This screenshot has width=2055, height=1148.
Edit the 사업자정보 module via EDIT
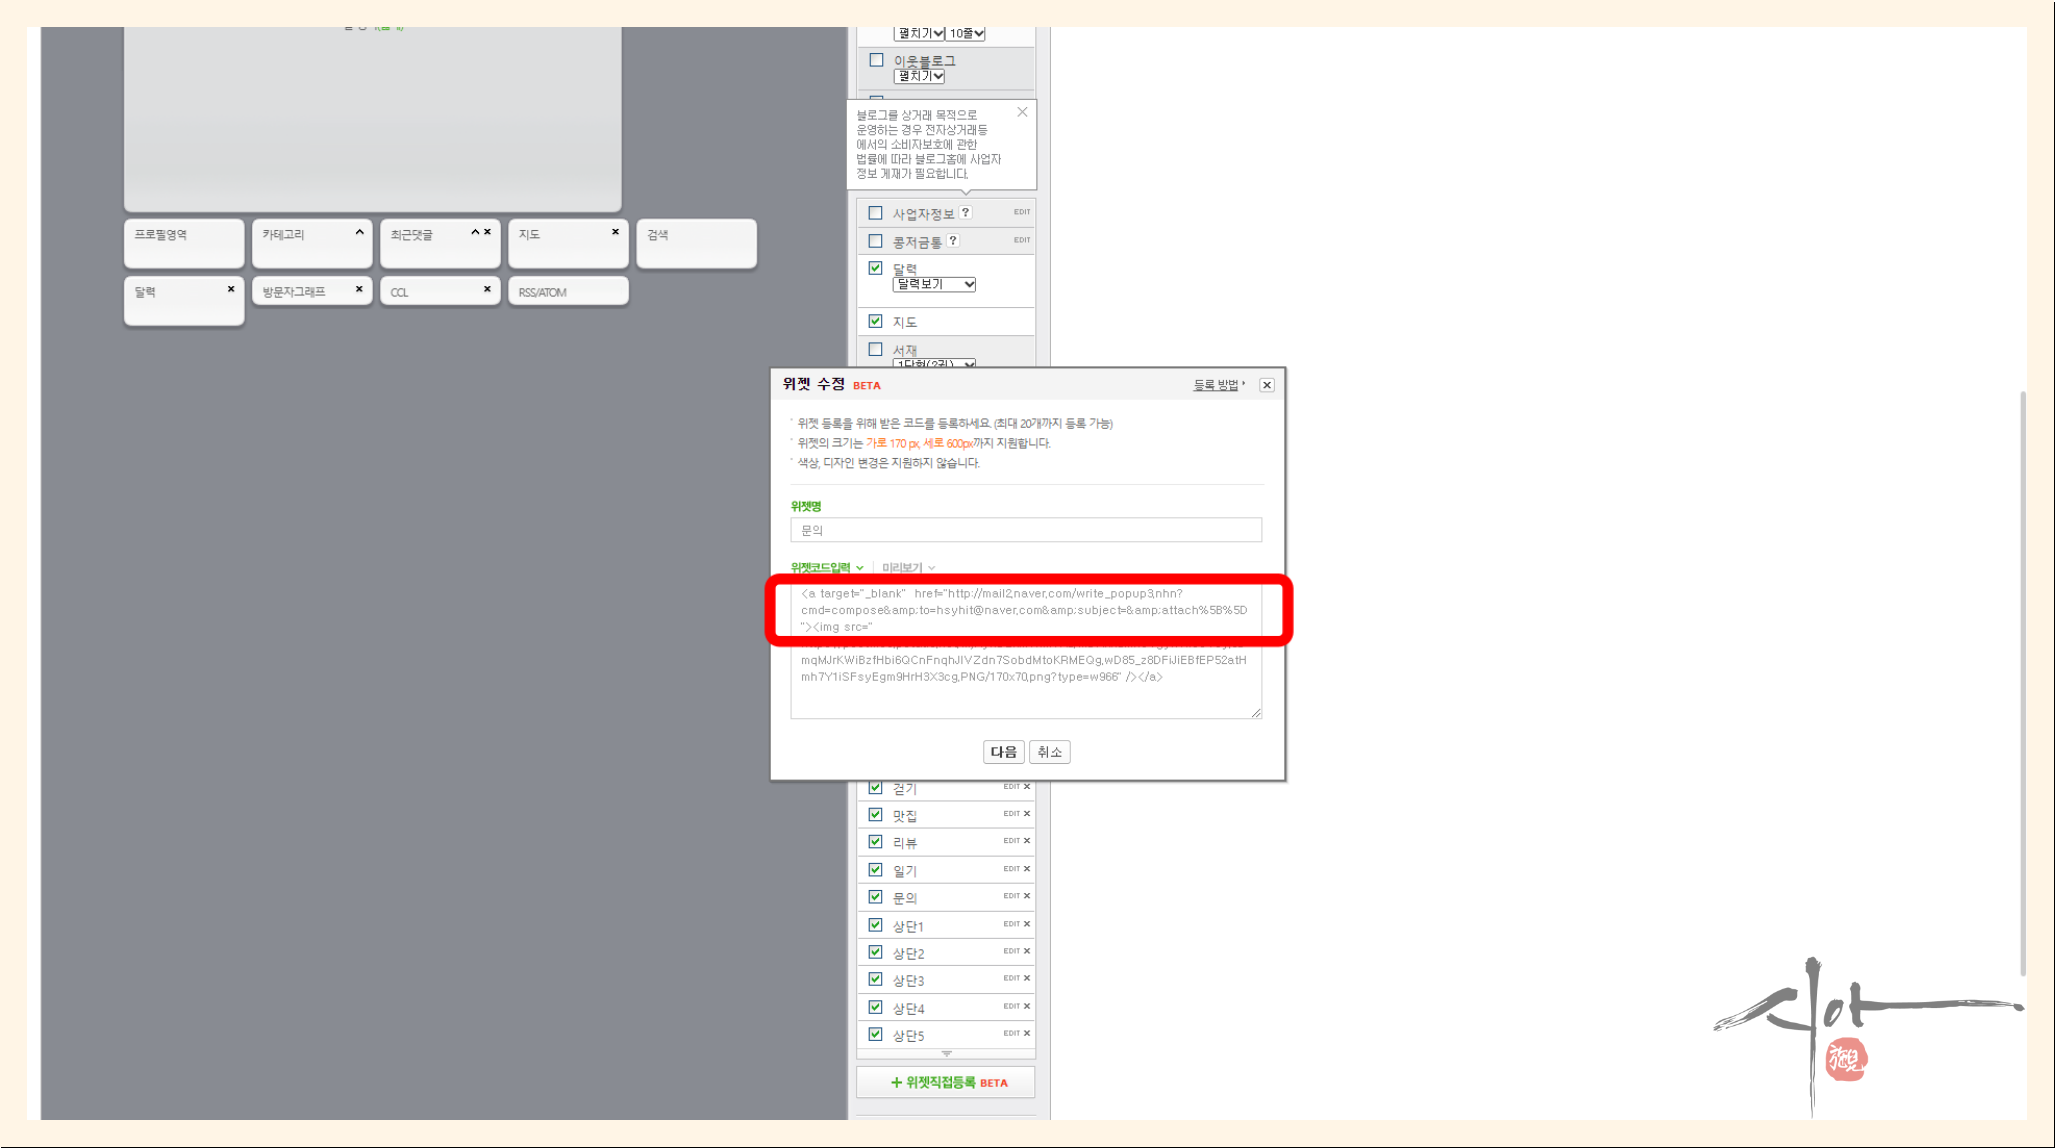tap(1021, 212)
